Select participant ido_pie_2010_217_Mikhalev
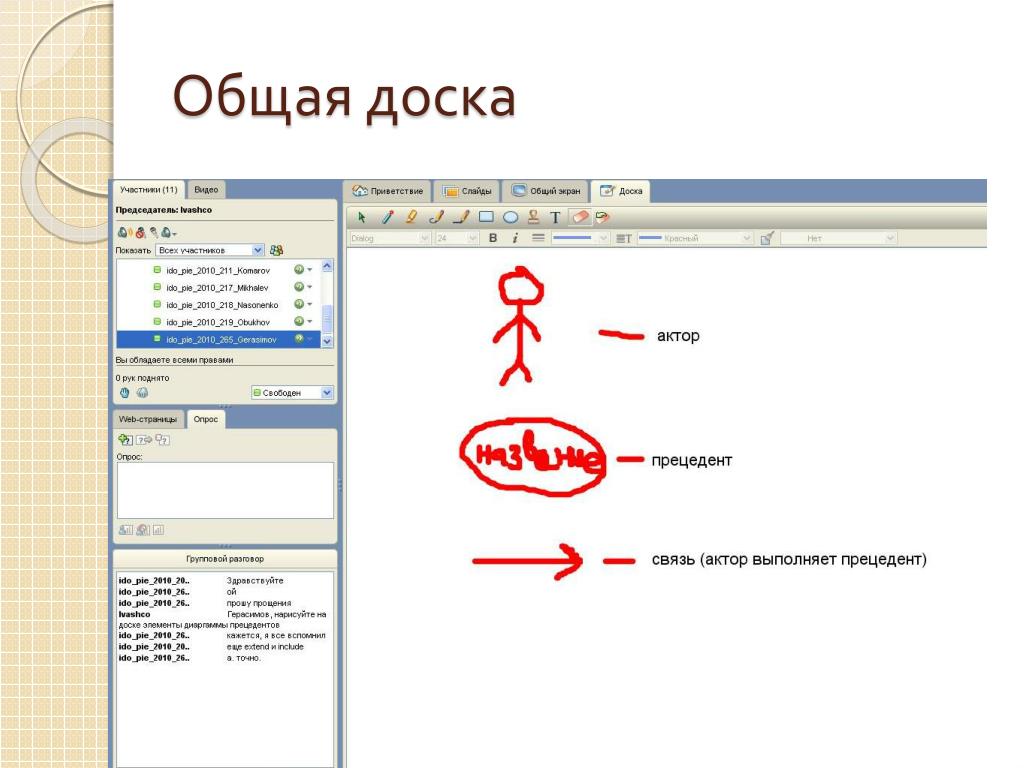The width and height of the screenshot is (1024, 768). [218, 287]
